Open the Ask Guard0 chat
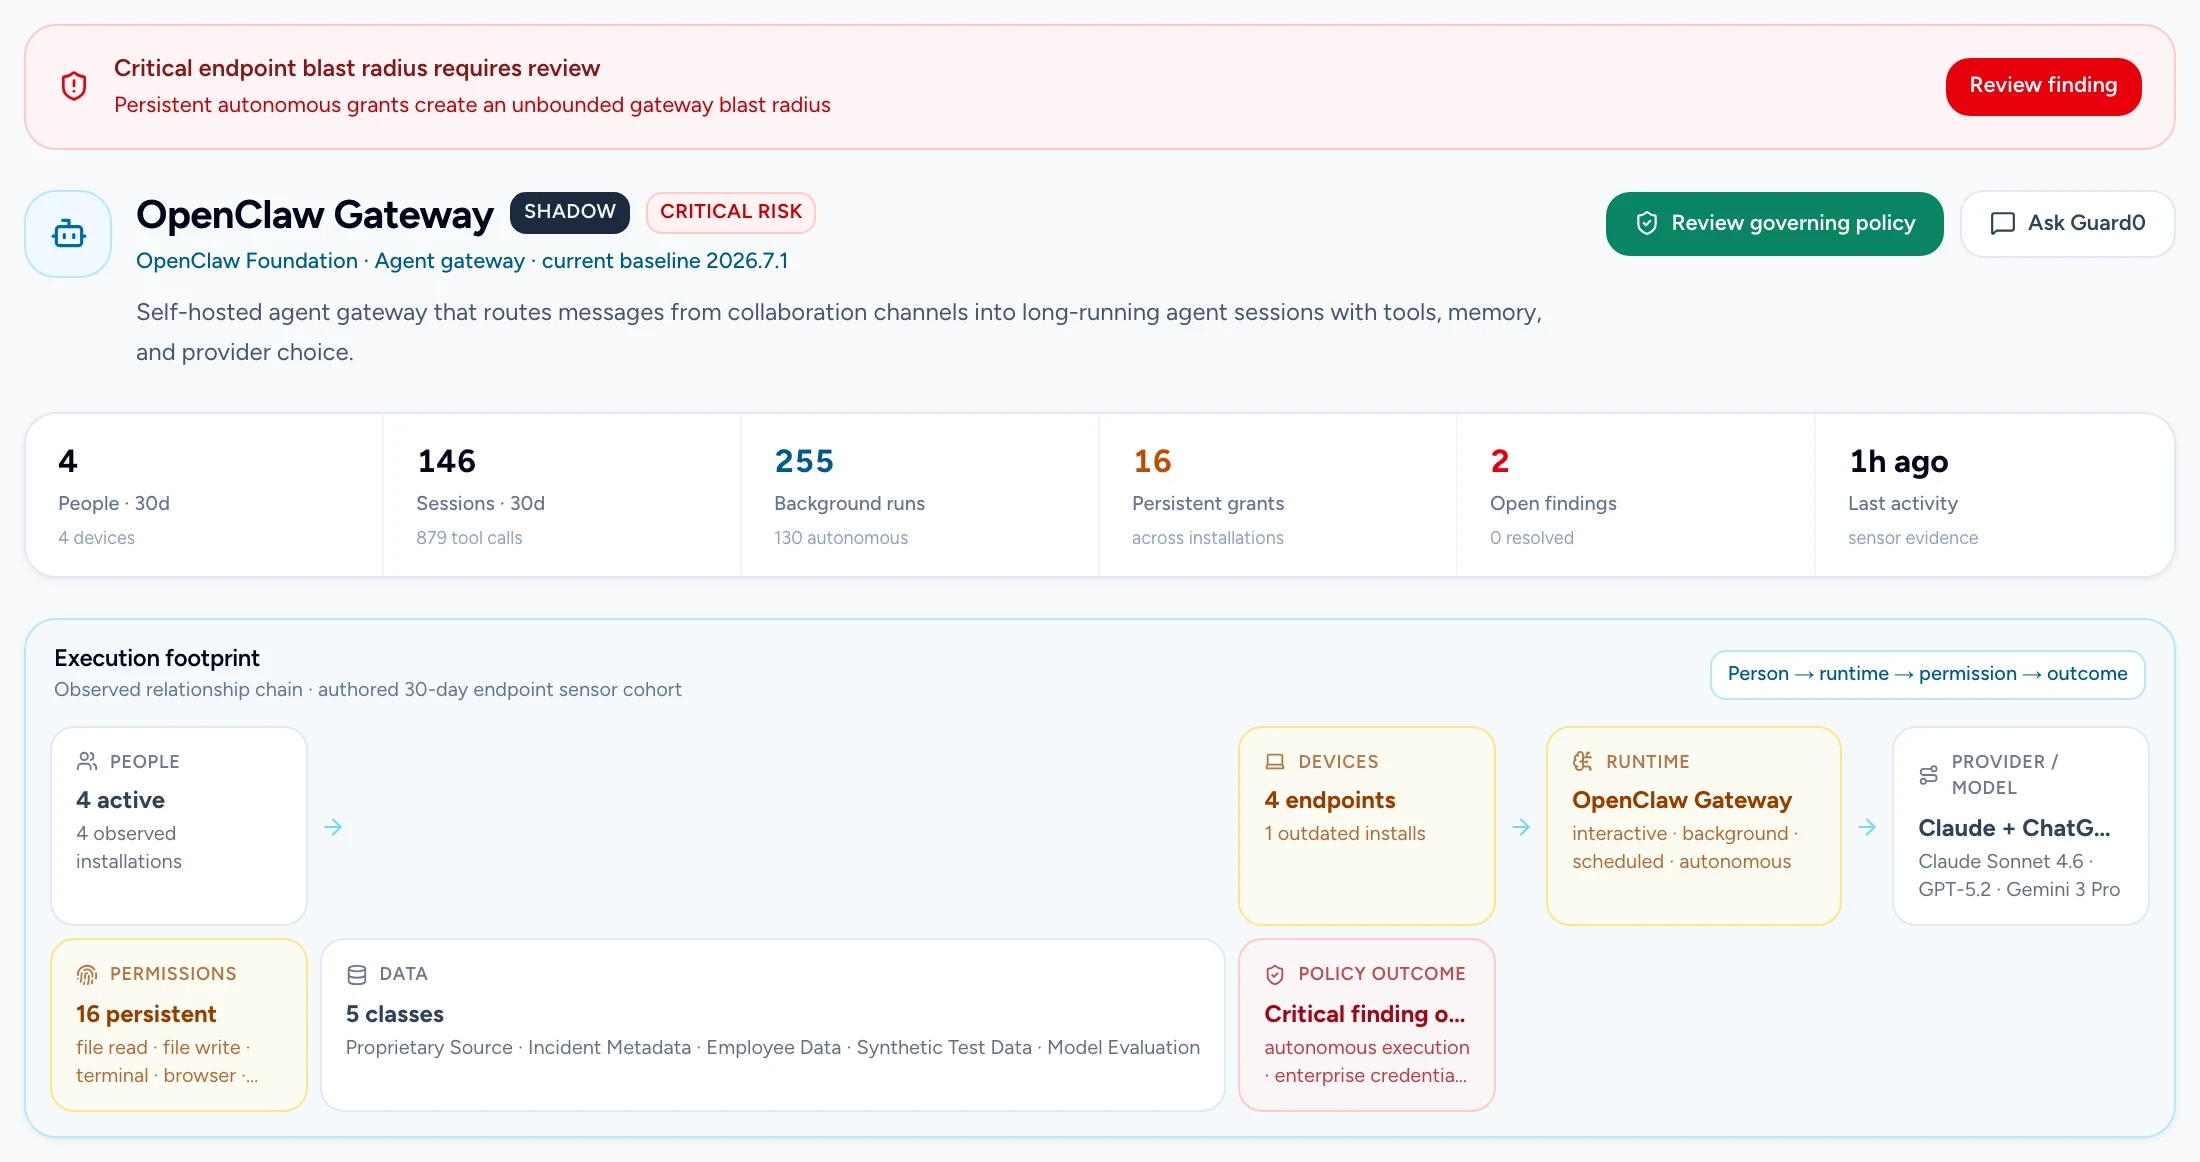 click(2067, 223)
